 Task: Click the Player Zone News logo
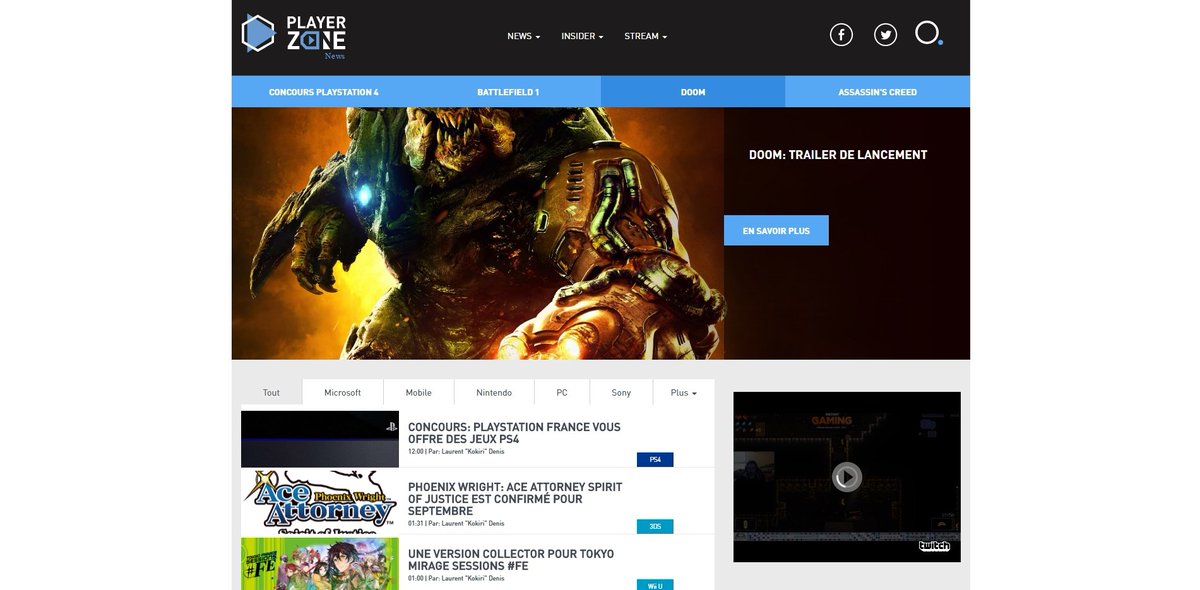point(294,36)
